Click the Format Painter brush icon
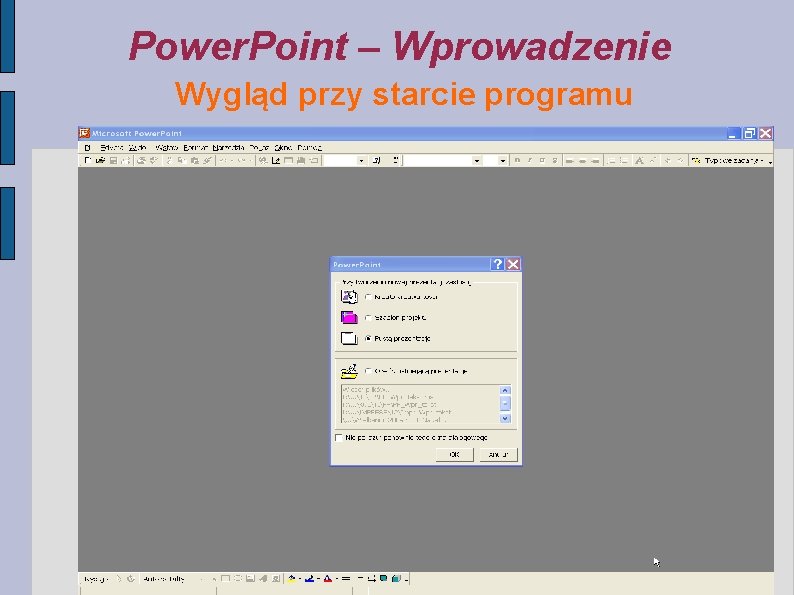Screen dimensions: 794x595 click(207, 161)
